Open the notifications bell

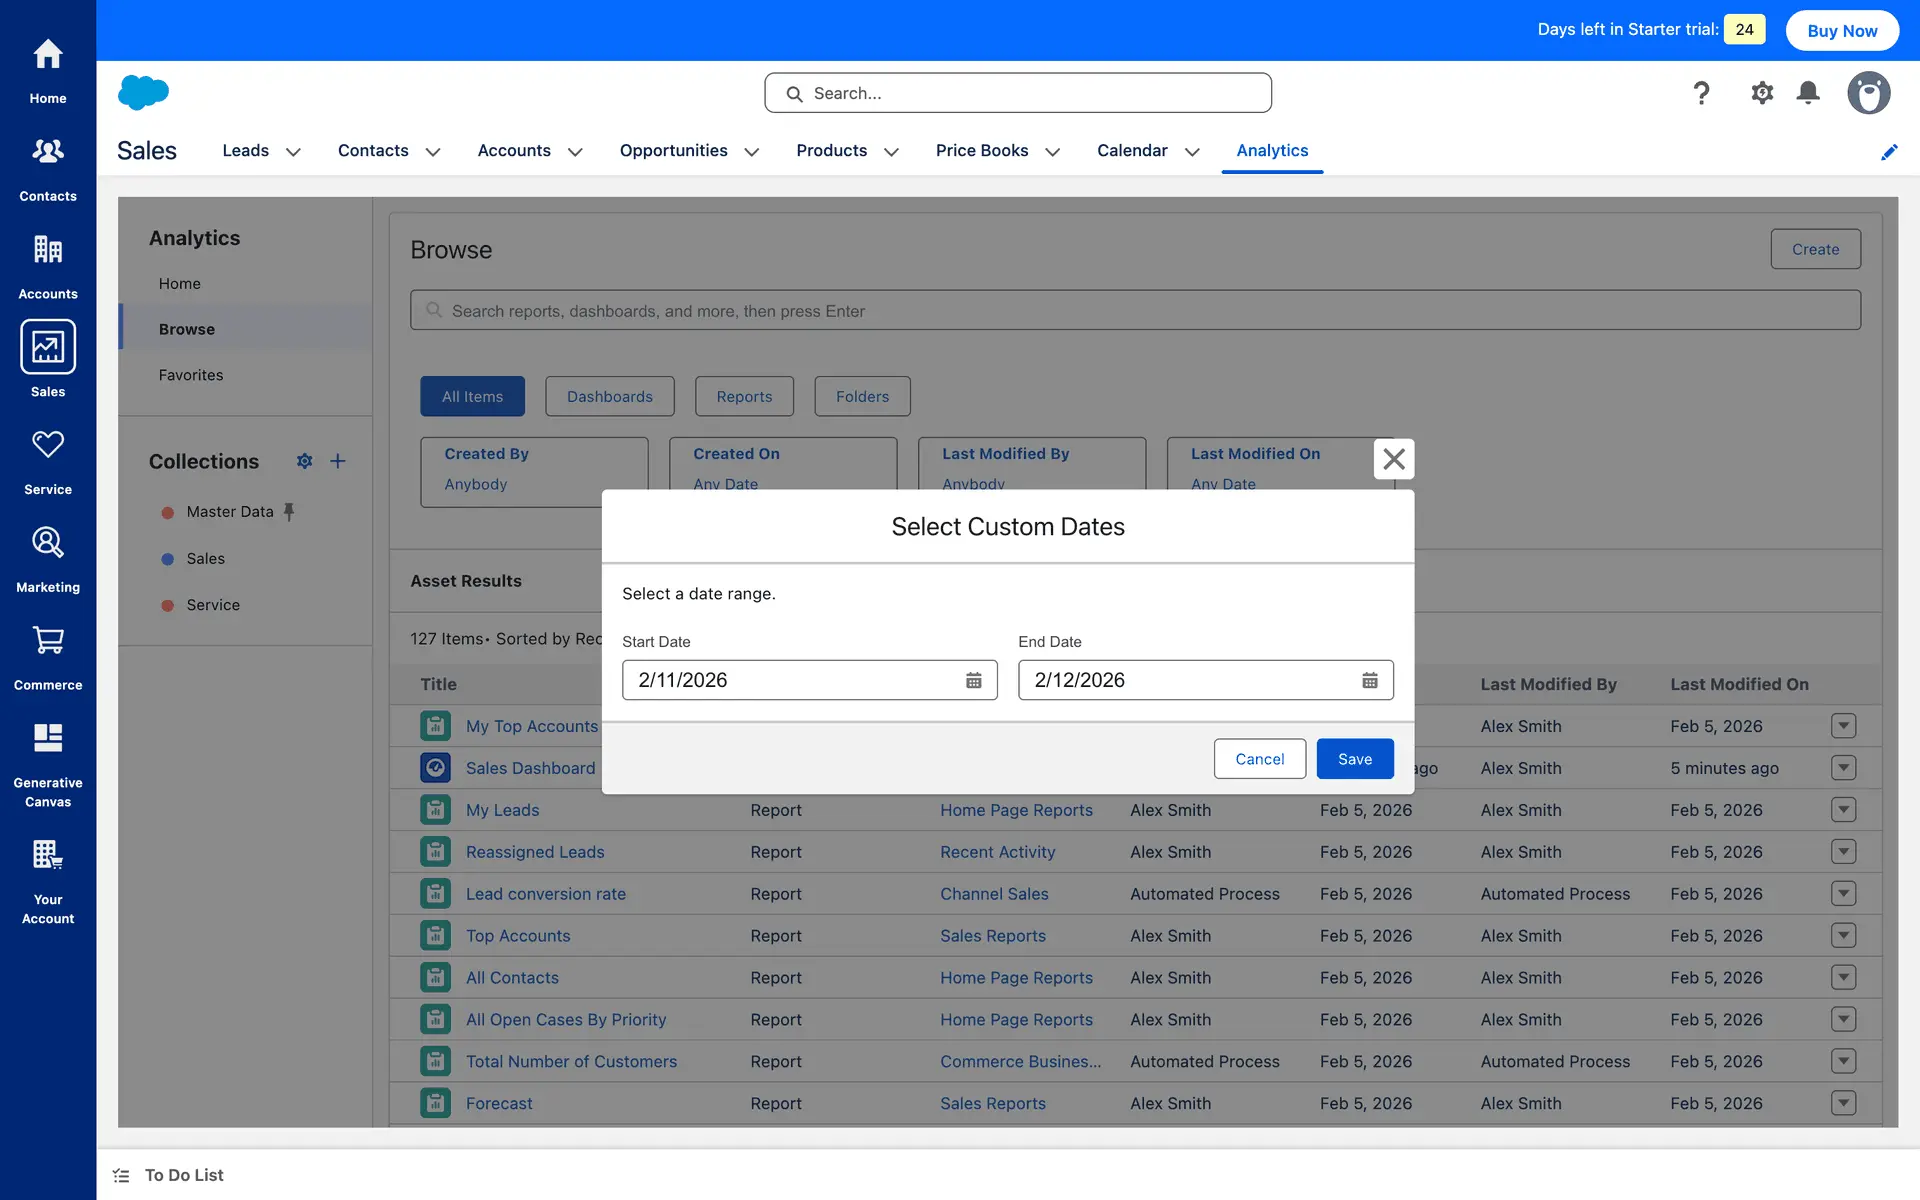coord(1807,93)
